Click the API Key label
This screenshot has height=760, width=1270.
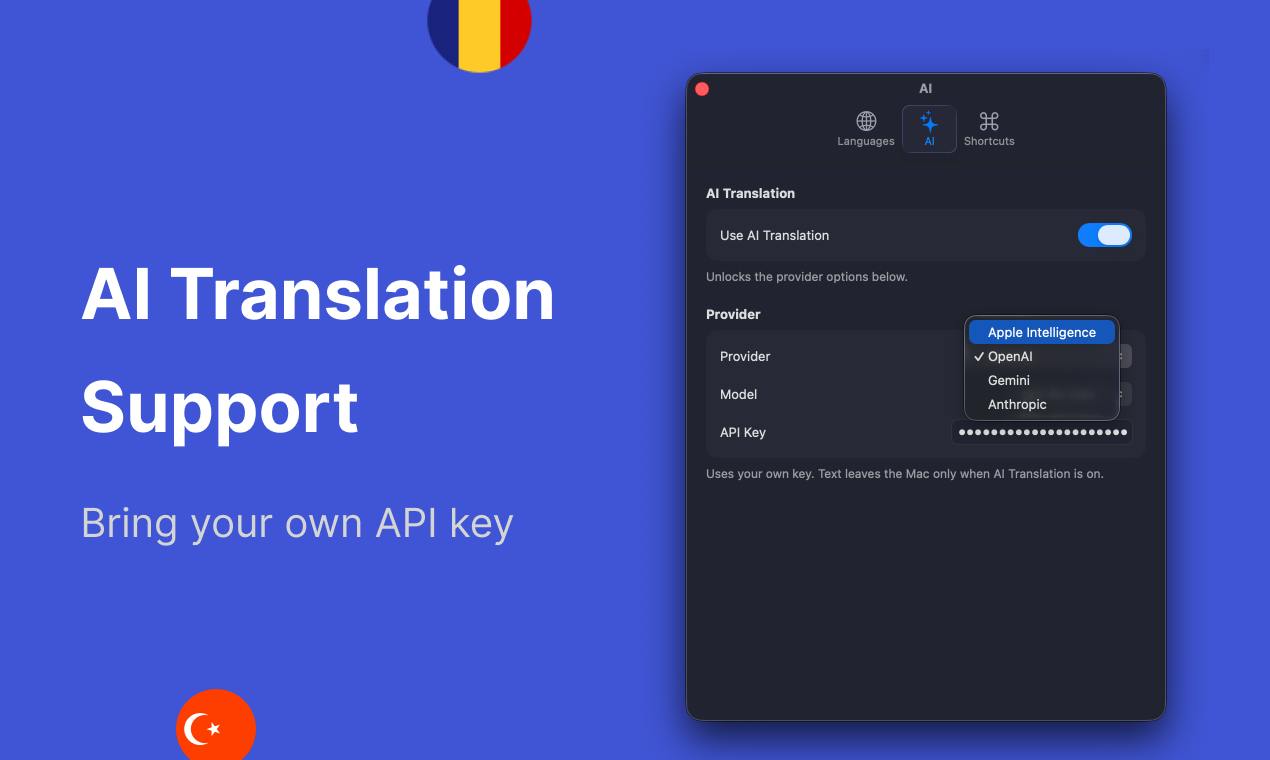point(743,432)
